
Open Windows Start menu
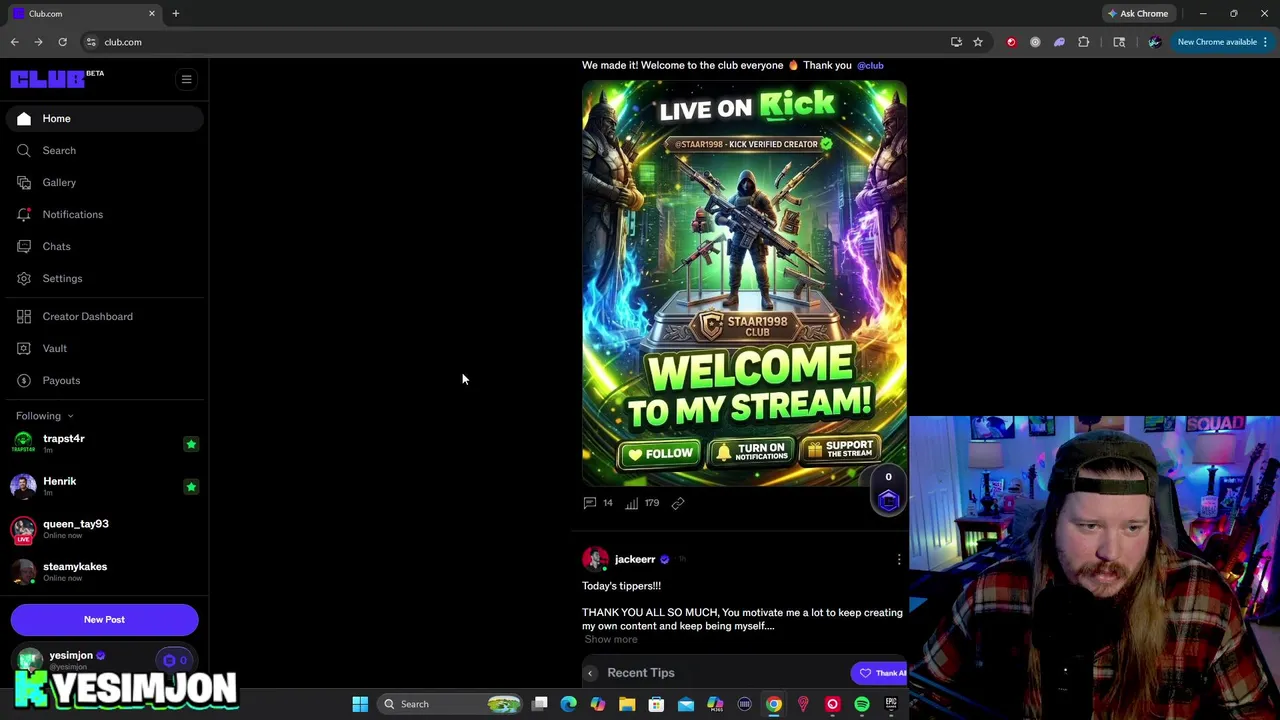coord(360,704)
